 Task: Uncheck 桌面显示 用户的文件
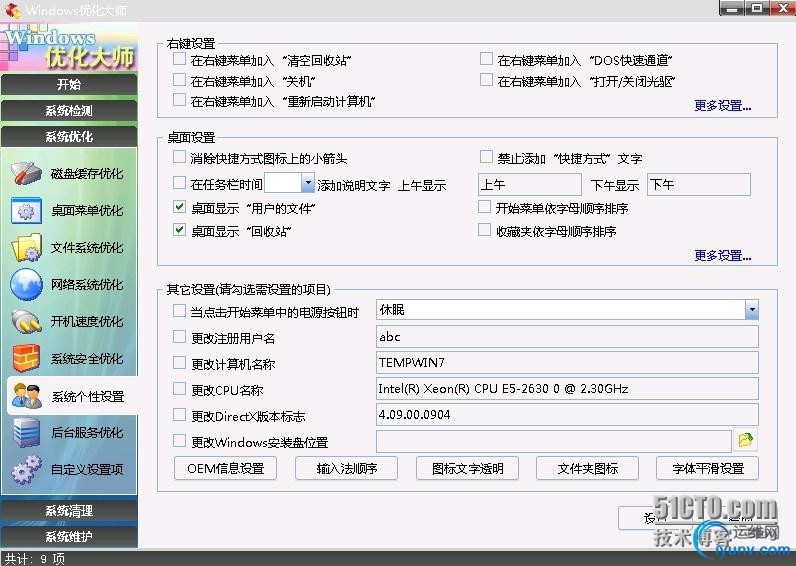(179, 206)
